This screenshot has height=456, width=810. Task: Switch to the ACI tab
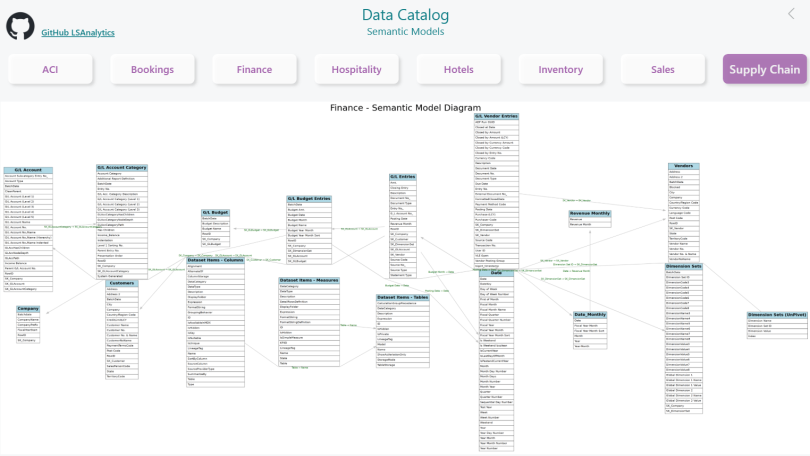pyautogui.click(x=50, y=70)
